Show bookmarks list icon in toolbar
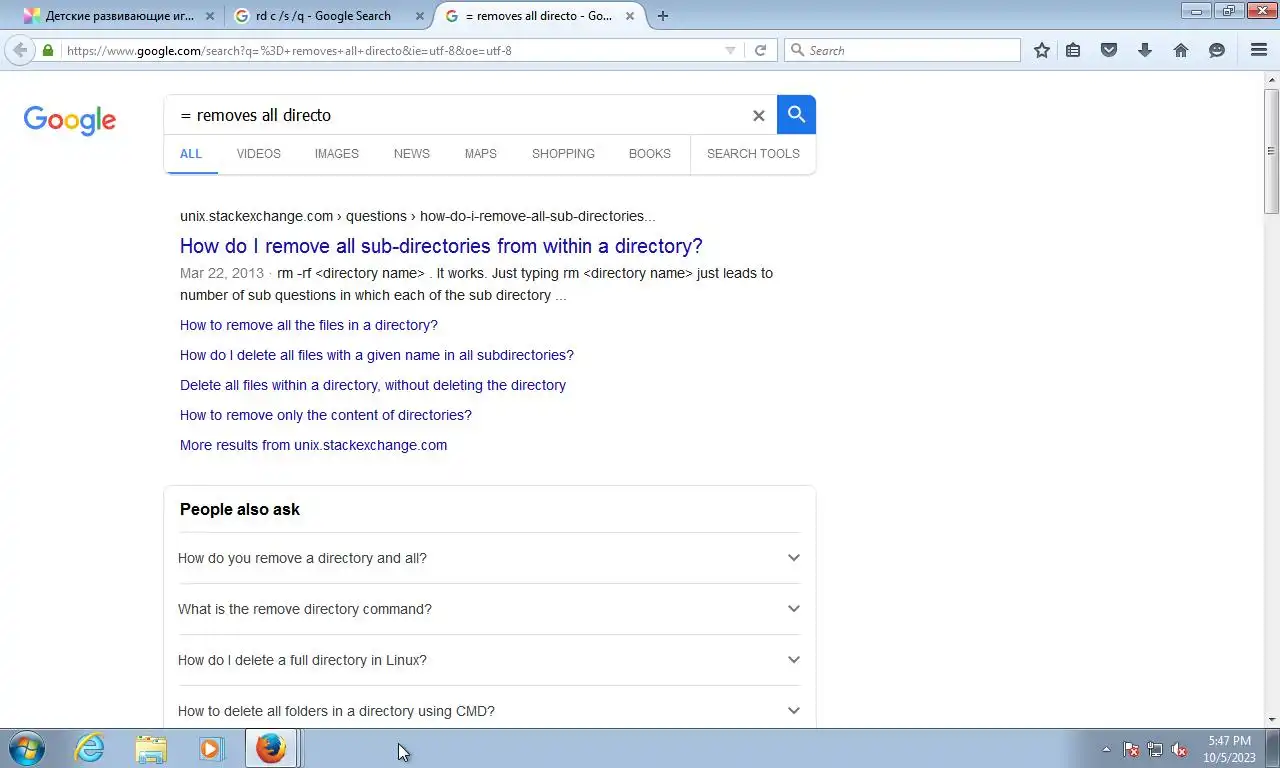1280x768 pixels. click(1073, 50)
